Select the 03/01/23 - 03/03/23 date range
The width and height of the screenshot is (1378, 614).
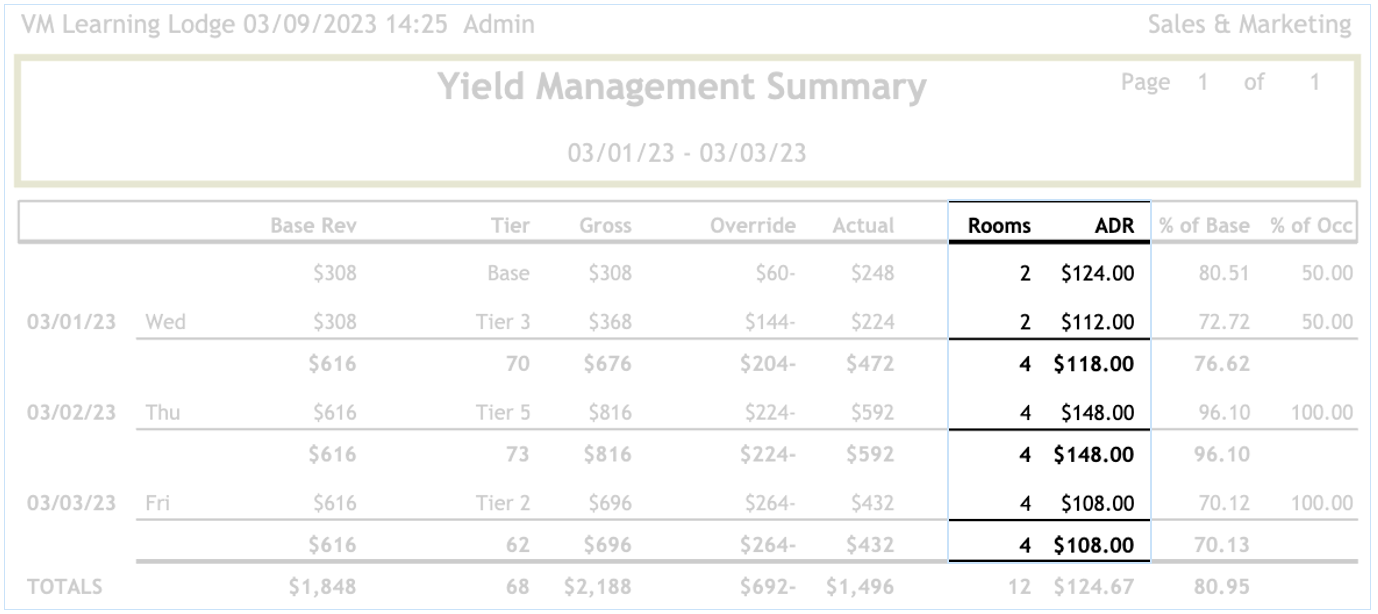click(687, 153)
